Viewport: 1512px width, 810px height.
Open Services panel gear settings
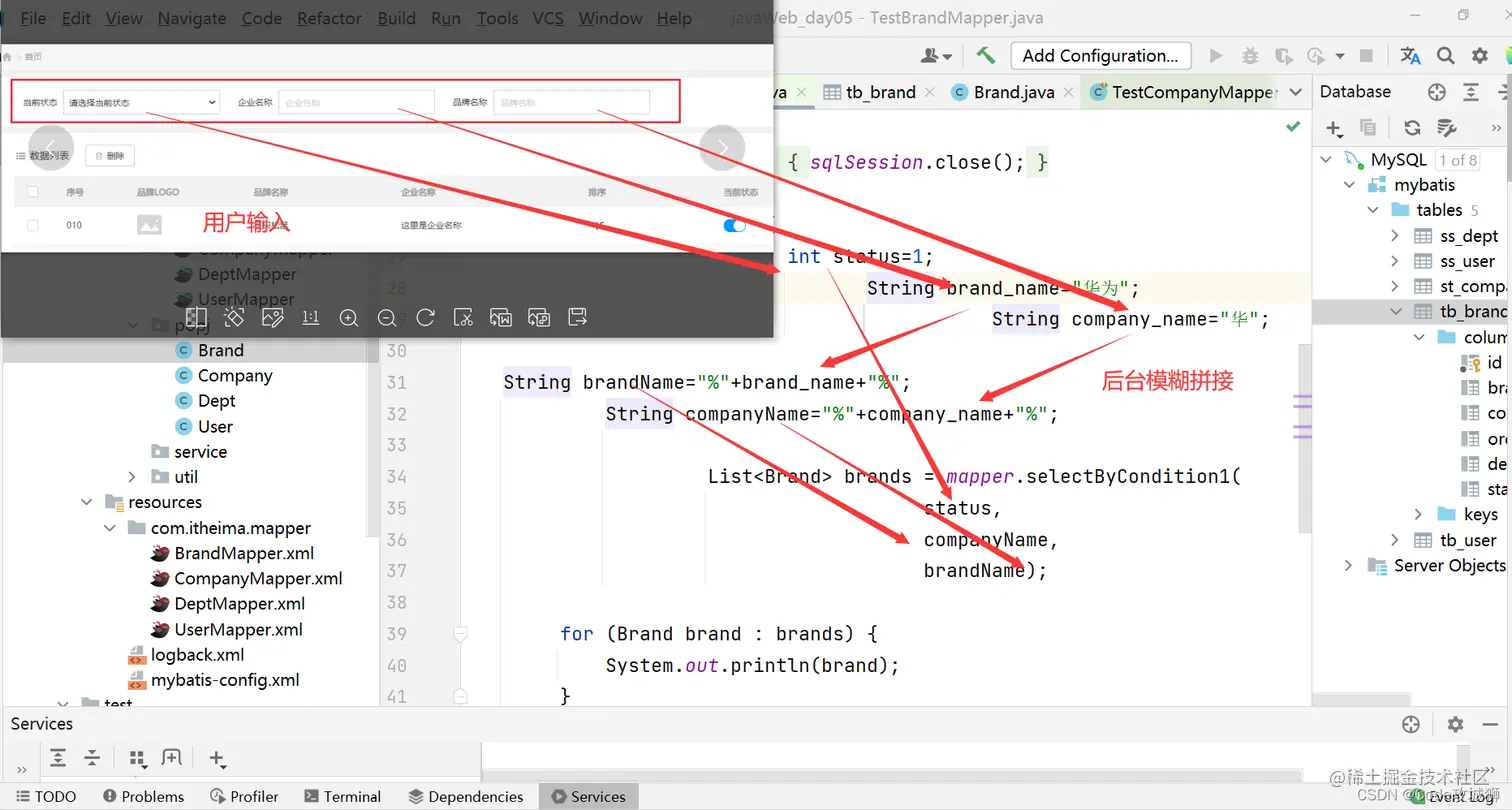pyautogui.click(x=1455, y=724)
